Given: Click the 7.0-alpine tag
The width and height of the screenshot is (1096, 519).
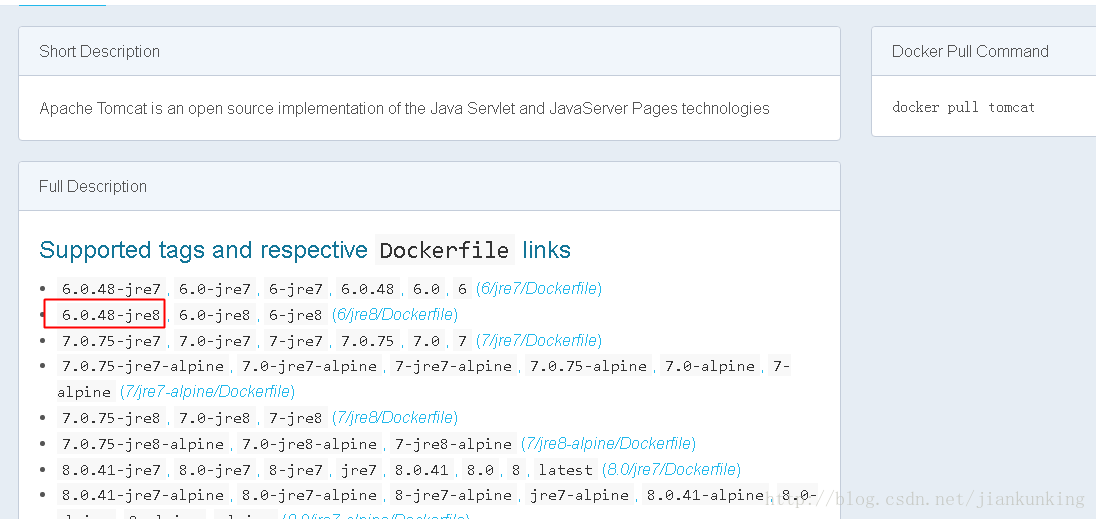Looking at the screenshot, I should coord(710,366).
